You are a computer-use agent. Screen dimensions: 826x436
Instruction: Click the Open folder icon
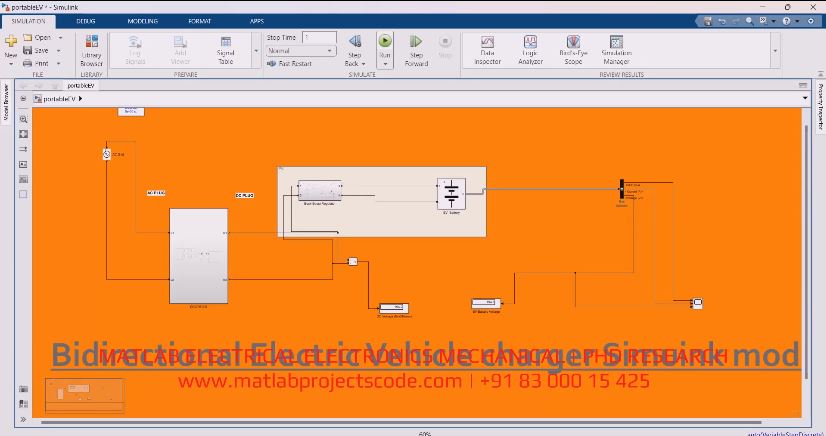[x=27, y=37]
